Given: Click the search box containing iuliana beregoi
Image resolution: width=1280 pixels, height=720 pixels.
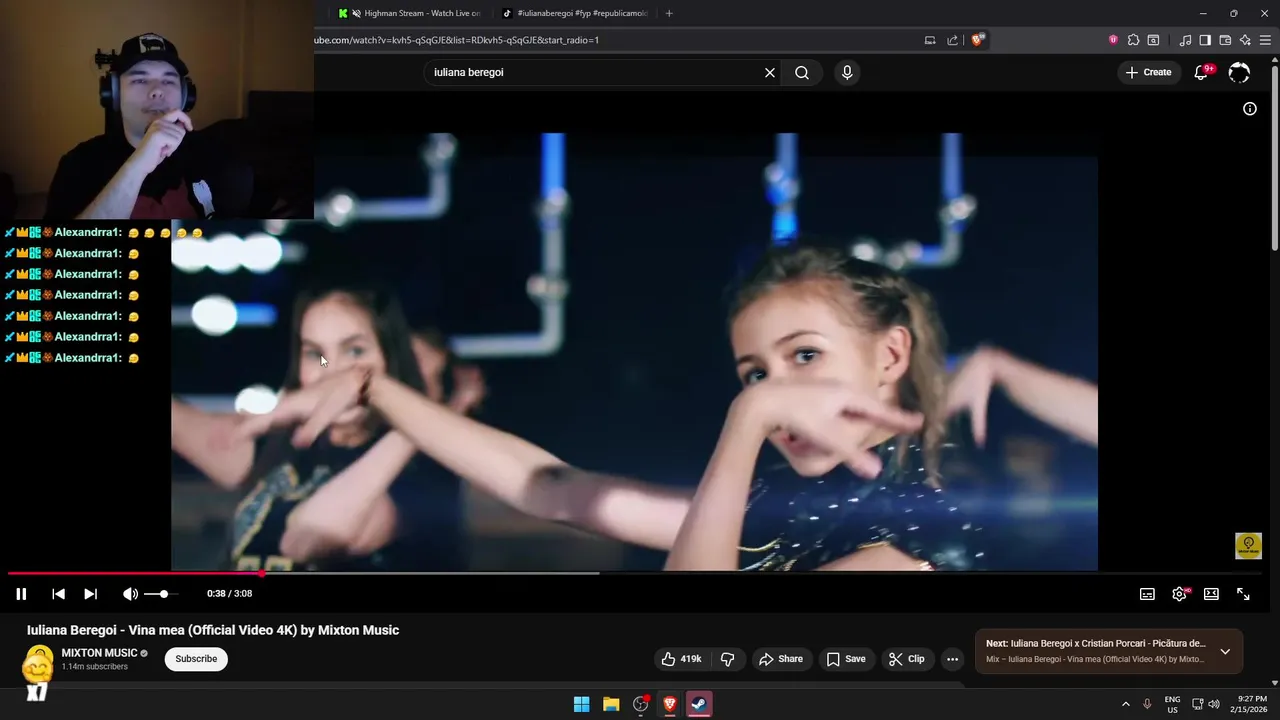Looking at the screenshot, I should click(x=590, y=72).
